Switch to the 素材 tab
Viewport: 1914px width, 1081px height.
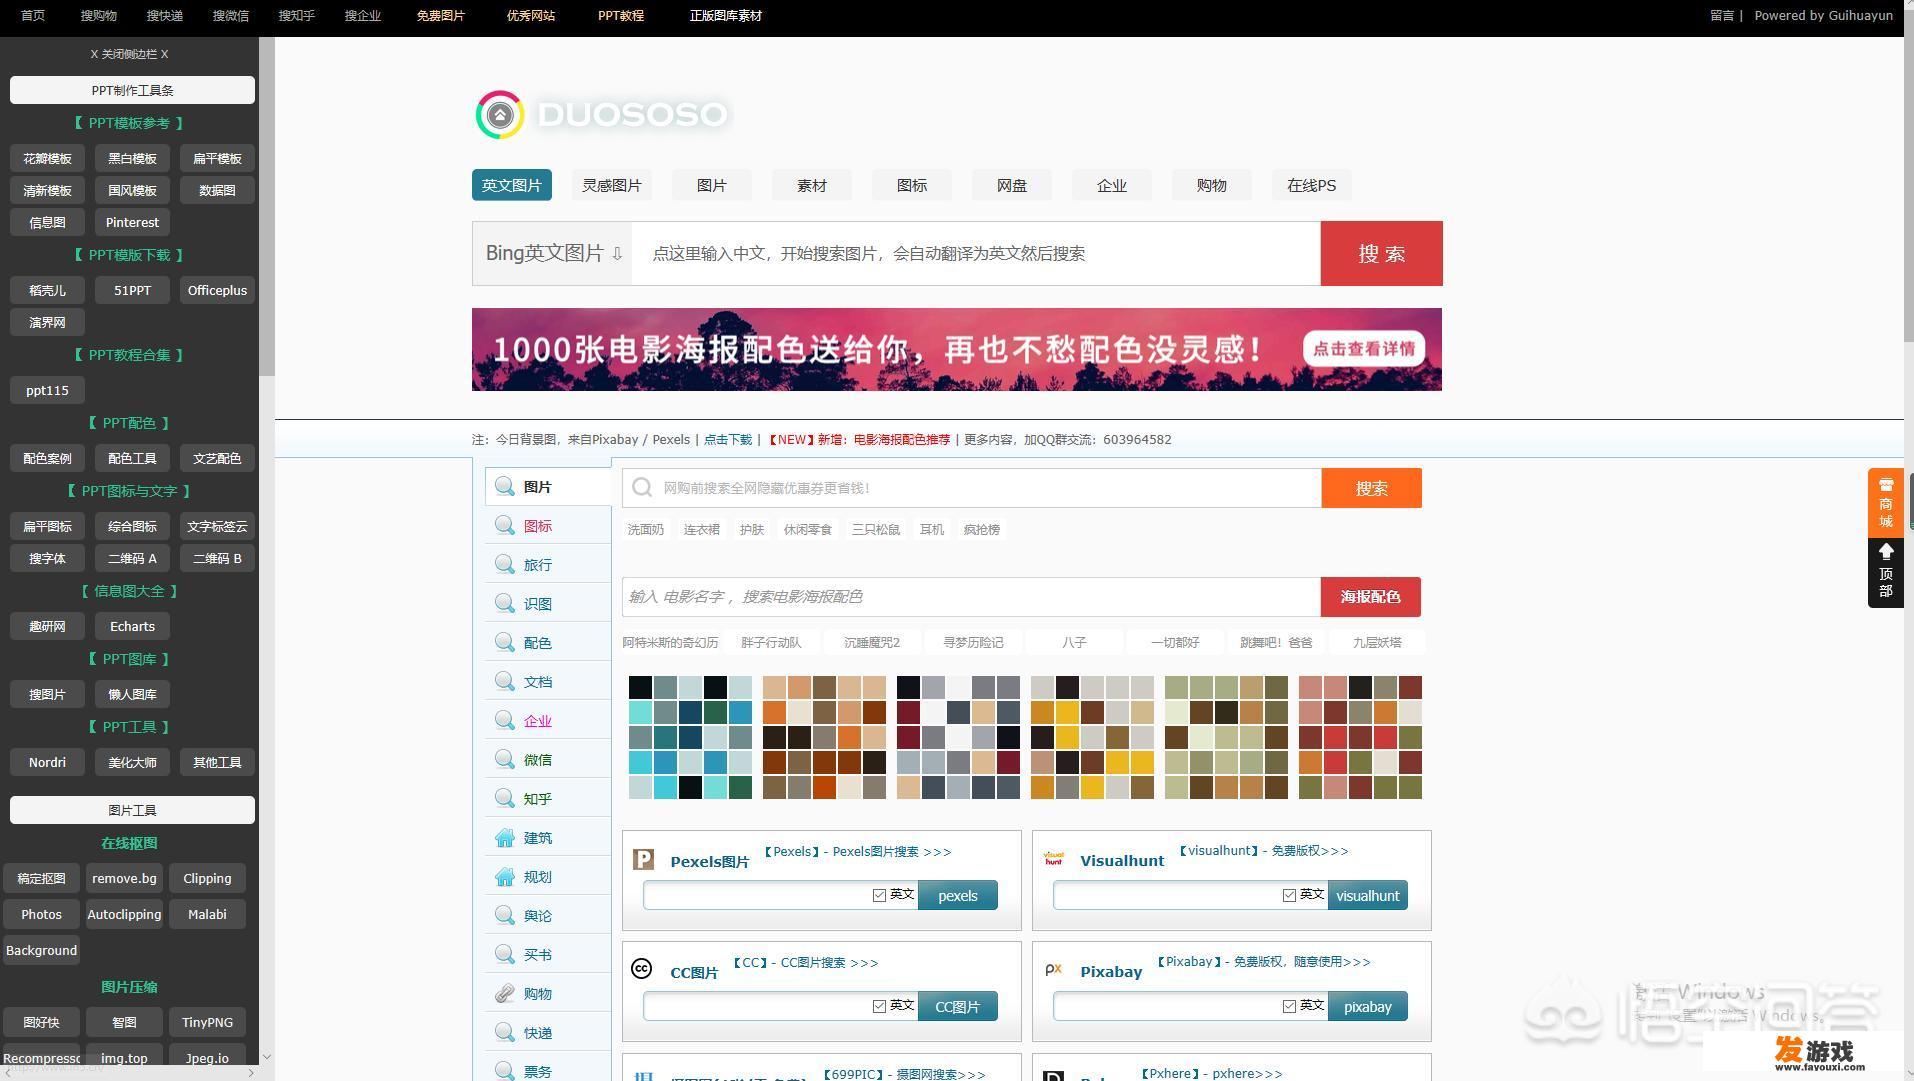coord(812,185)
